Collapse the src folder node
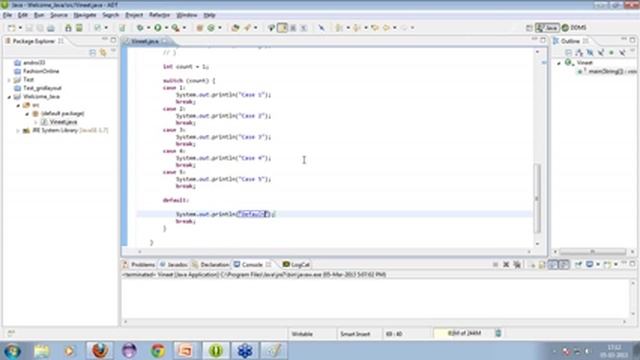Screen dimensions: 640x360 coord(18,105)
